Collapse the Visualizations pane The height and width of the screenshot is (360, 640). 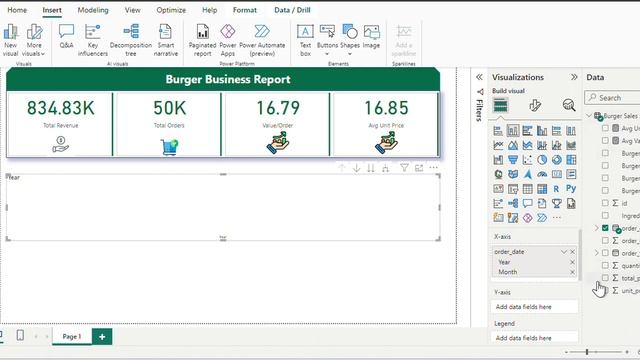click(x=574, y=77)
